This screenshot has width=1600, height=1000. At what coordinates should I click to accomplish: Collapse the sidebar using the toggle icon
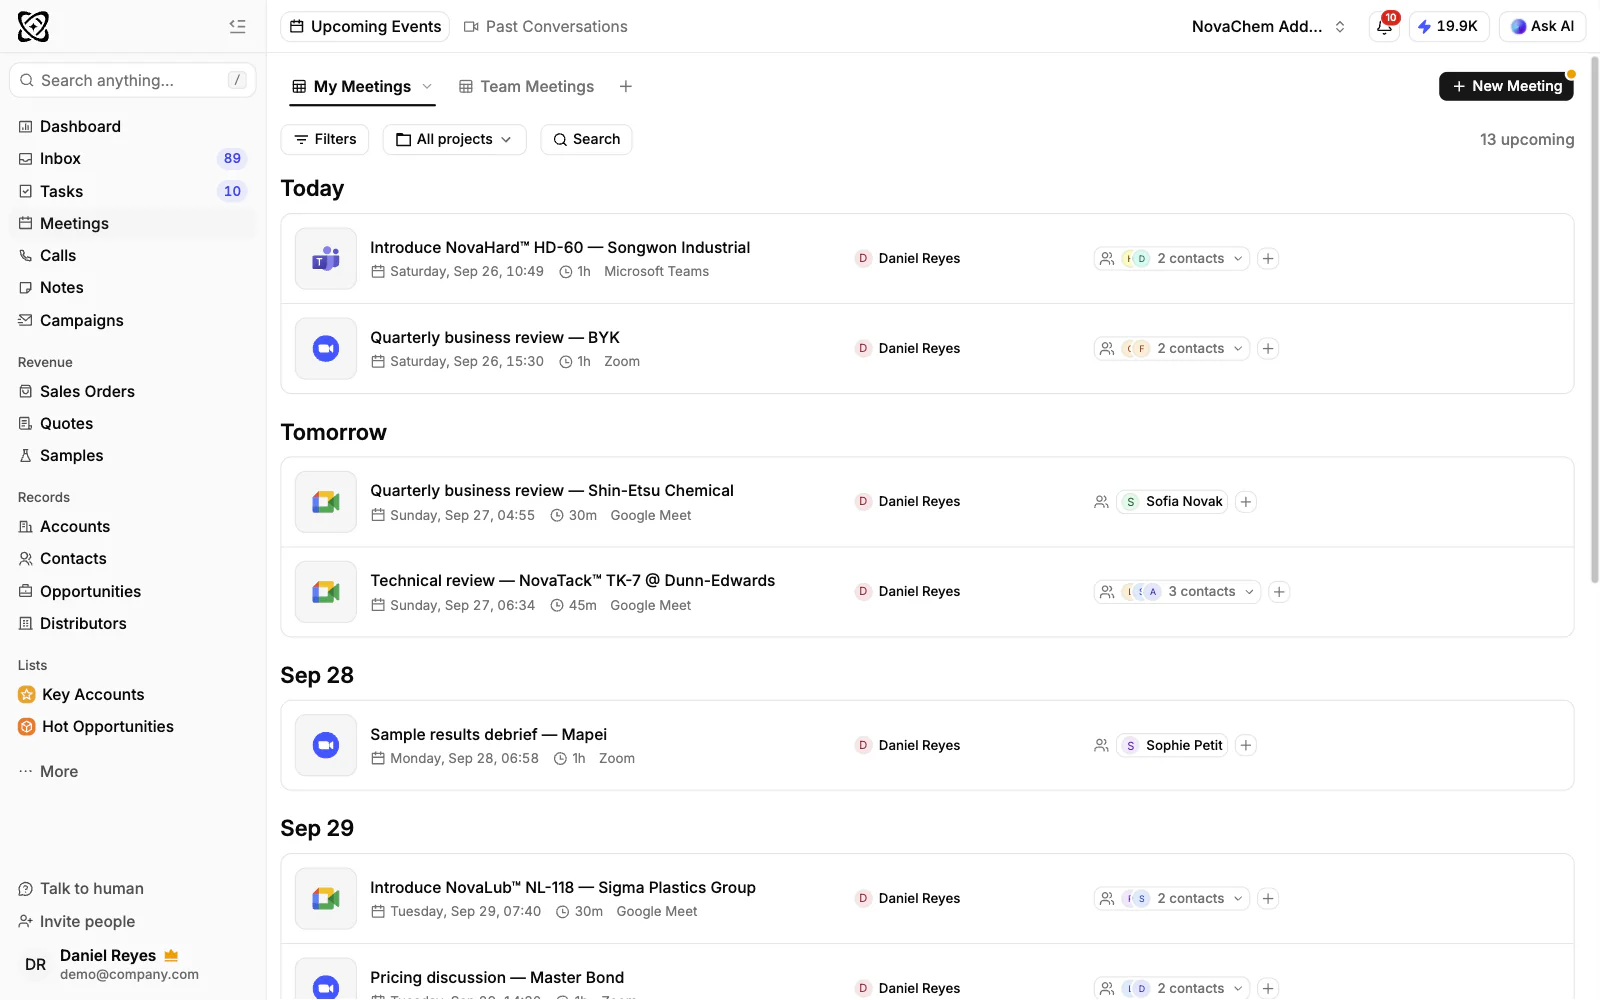[237, 26]
